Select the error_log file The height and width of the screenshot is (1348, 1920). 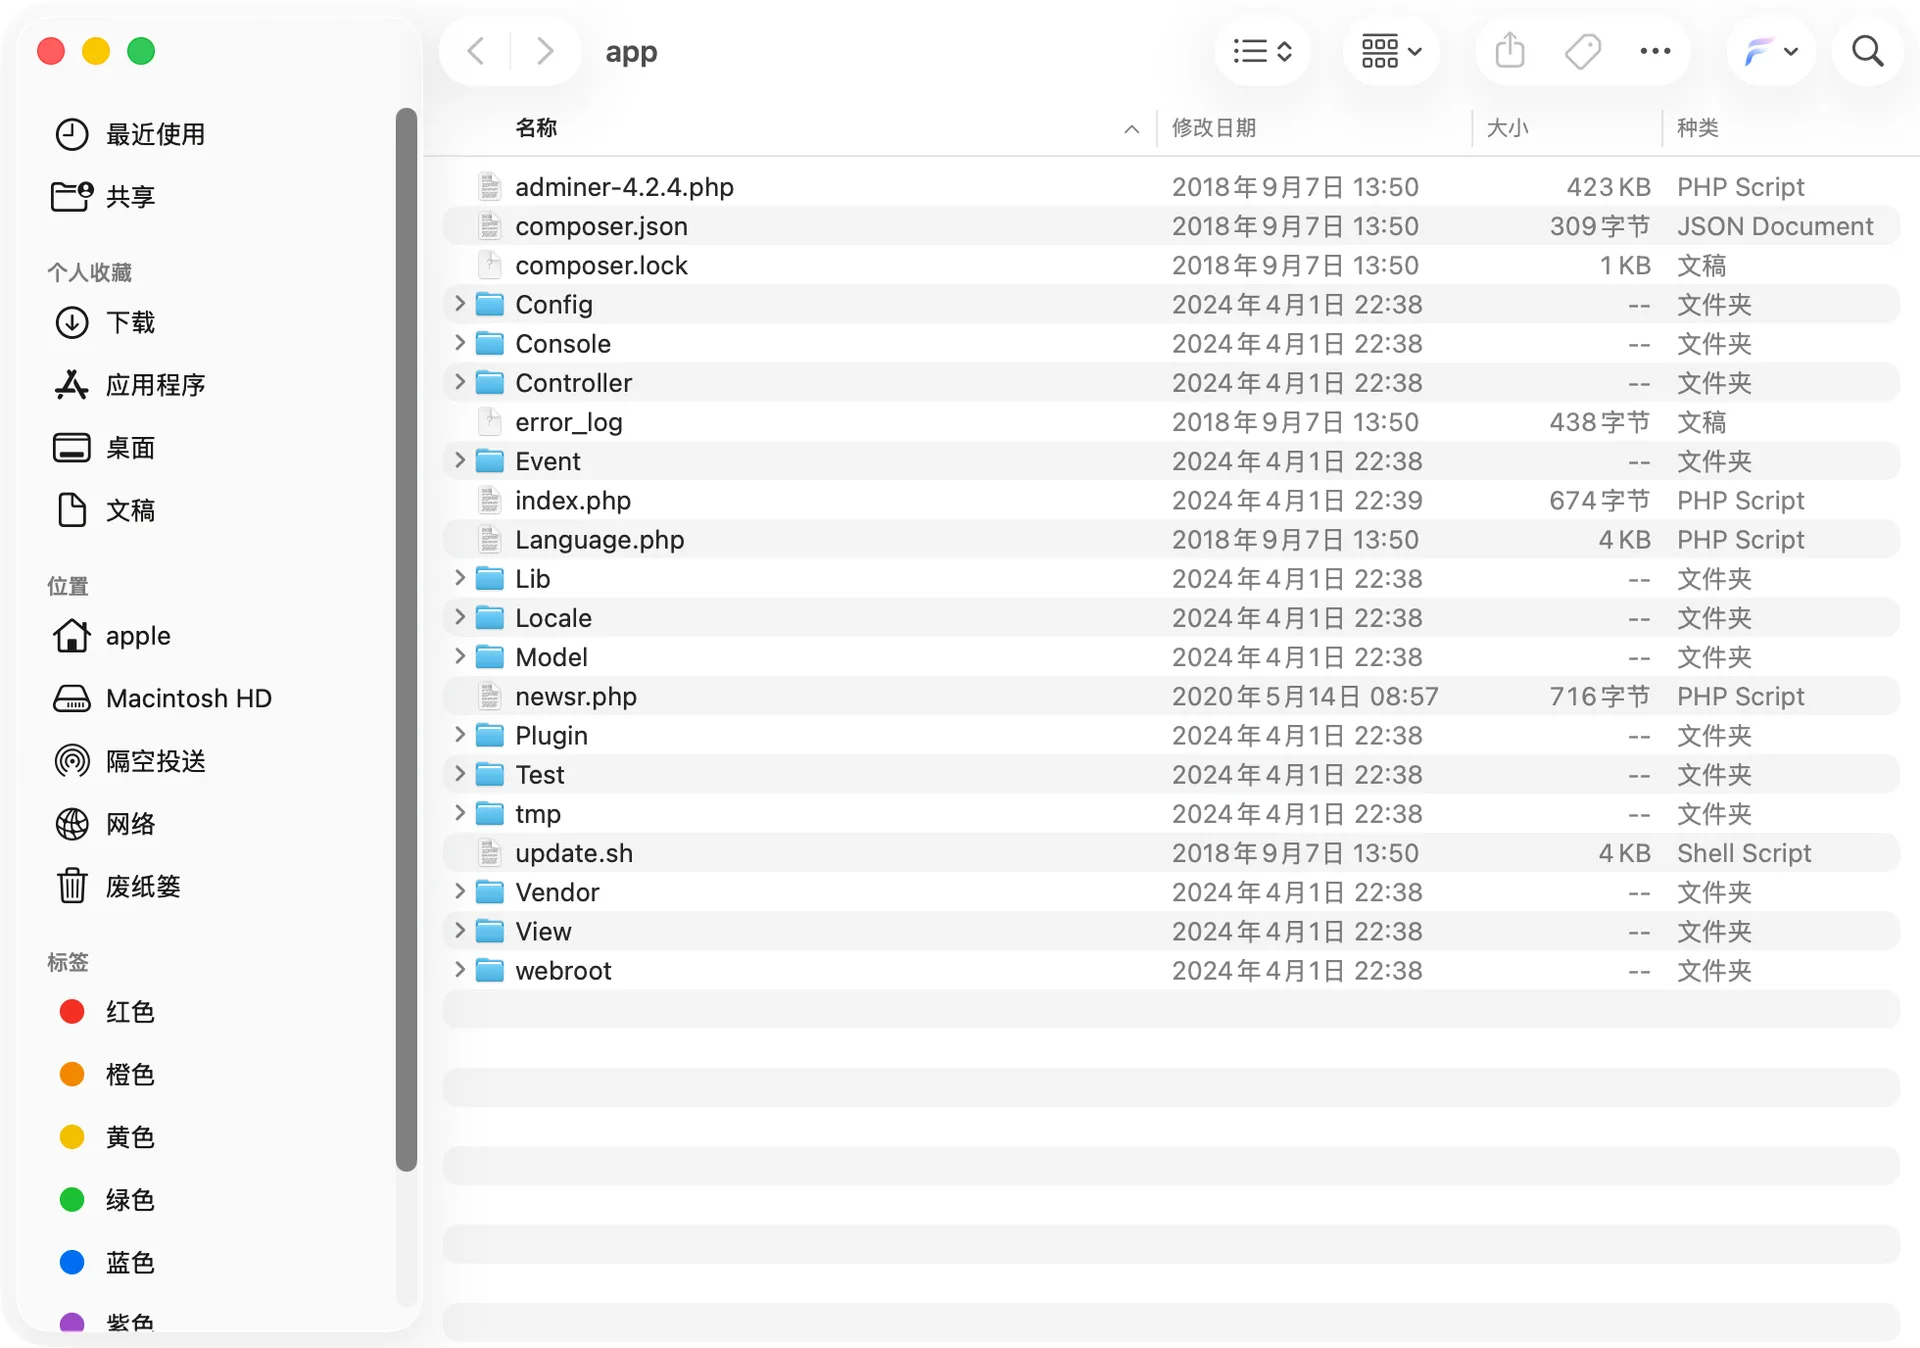(1171, 422)
